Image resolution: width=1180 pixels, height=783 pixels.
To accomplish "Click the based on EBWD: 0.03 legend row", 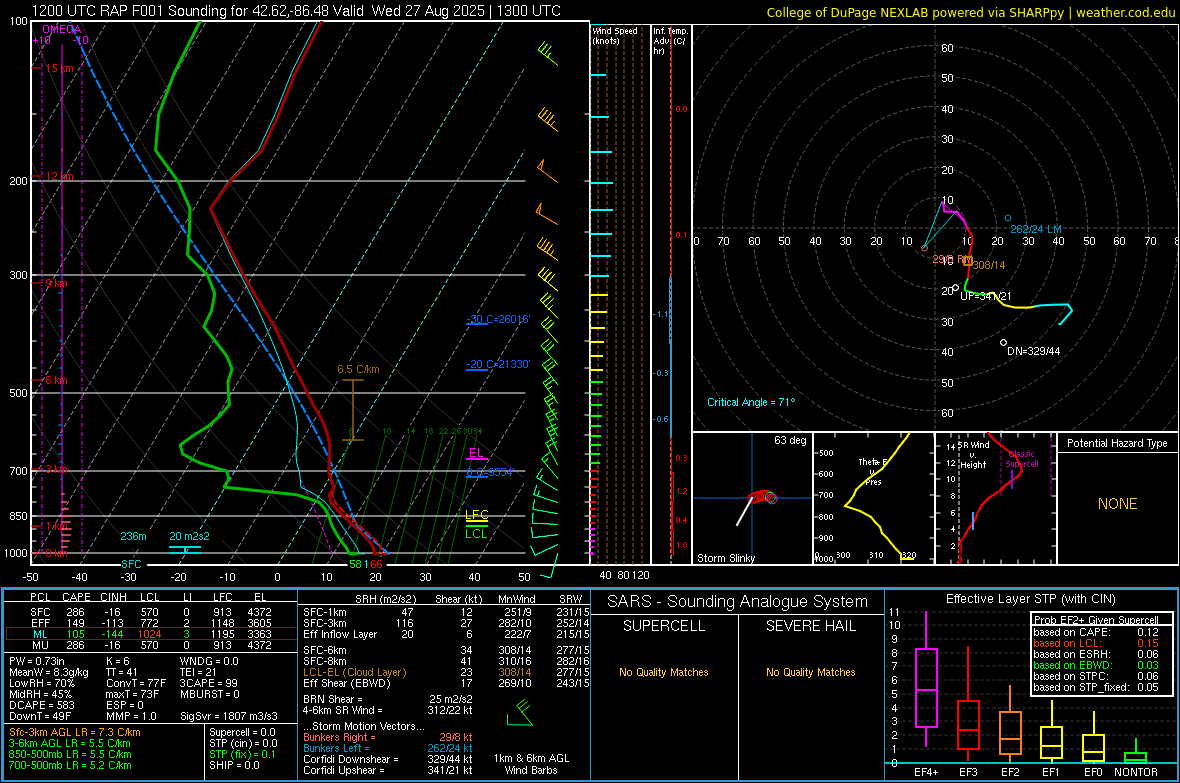I will pyautogui.click(x=1096, y=665).
